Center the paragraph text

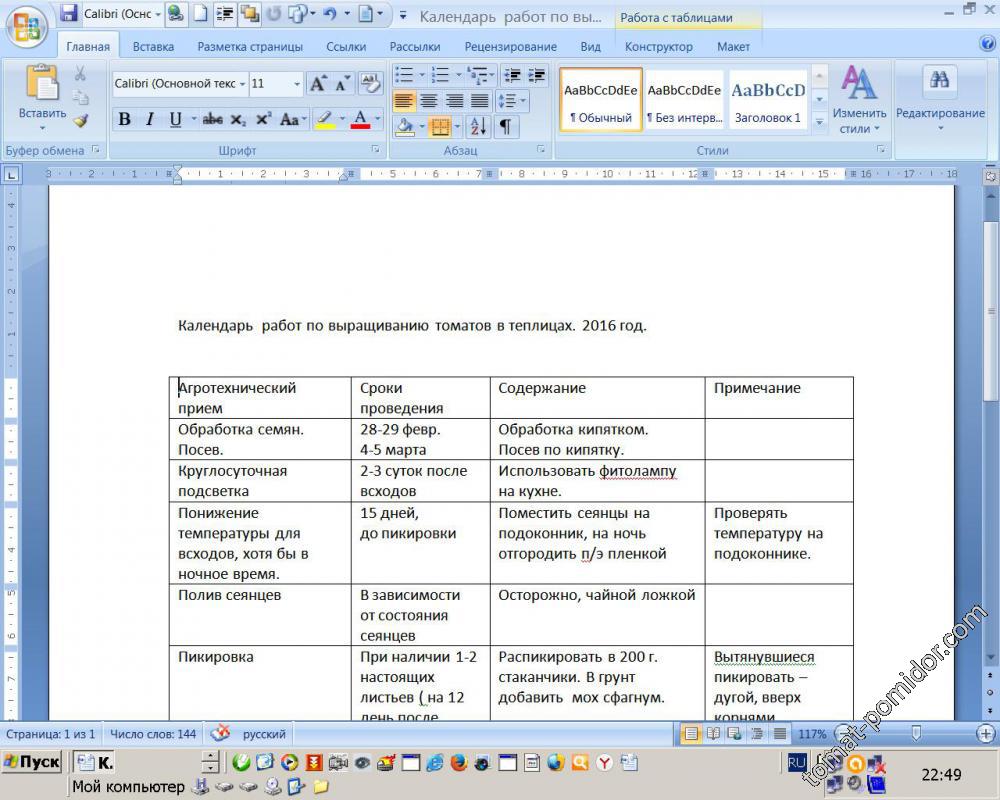(429, 101)
